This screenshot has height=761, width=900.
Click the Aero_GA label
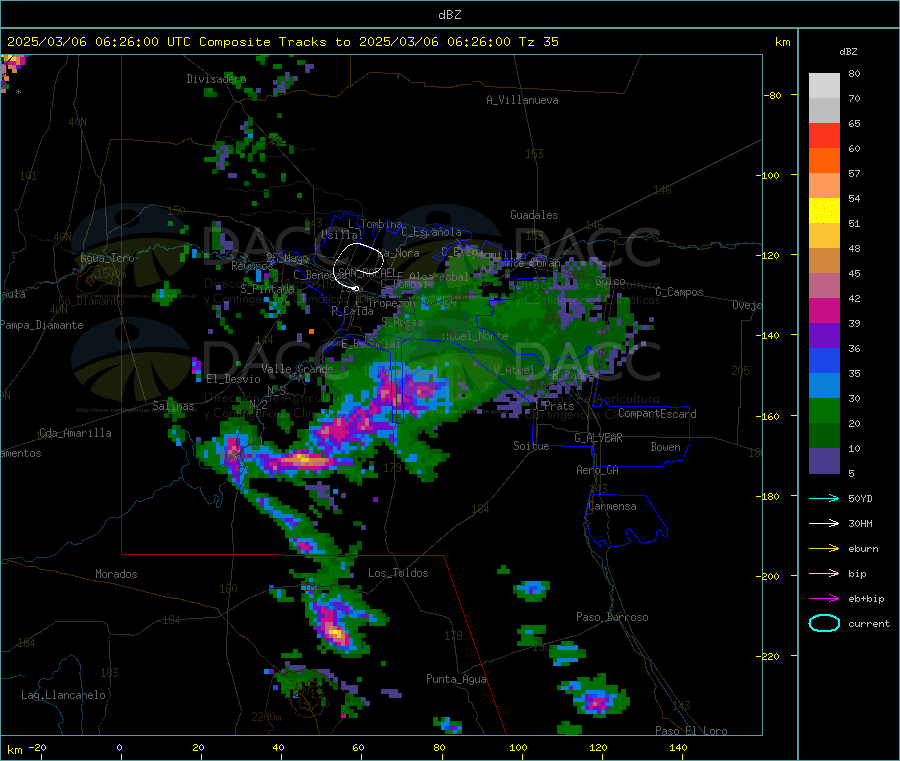click(598, 470)
